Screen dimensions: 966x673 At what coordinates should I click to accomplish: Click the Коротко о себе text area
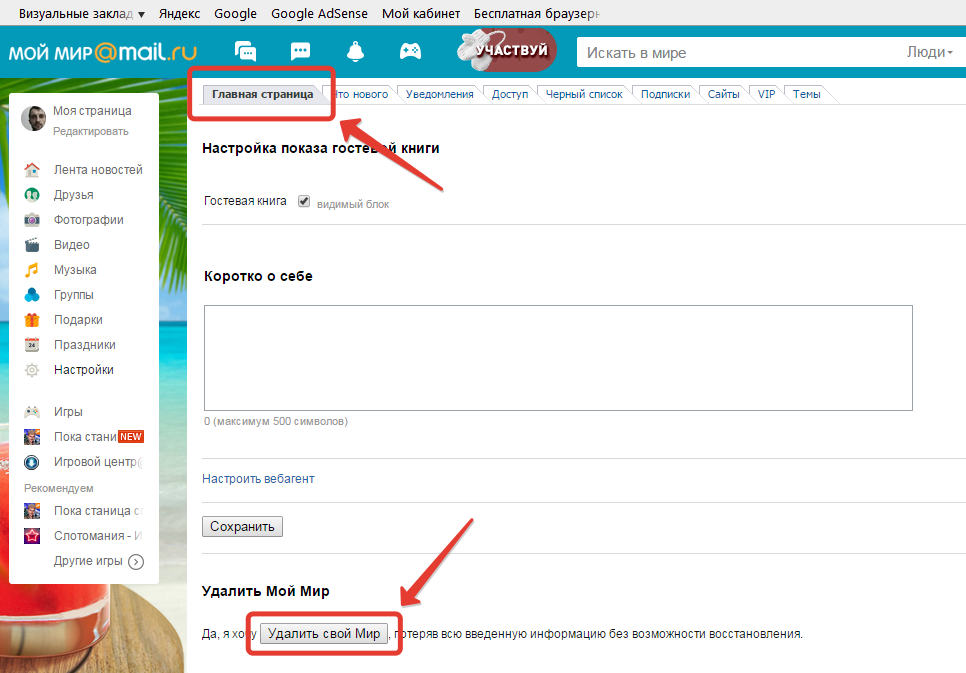tap(558, 357)
